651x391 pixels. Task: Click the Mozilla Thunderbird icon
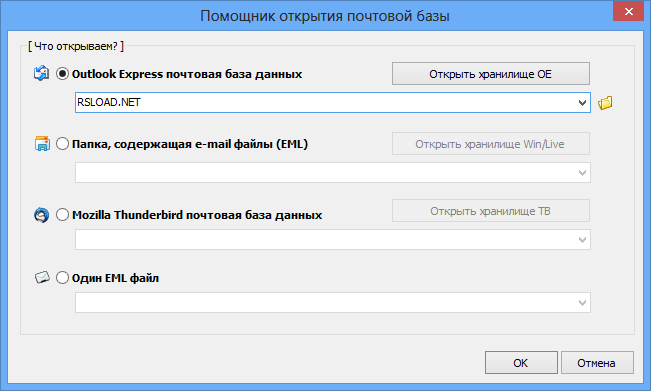pos(42,215)
